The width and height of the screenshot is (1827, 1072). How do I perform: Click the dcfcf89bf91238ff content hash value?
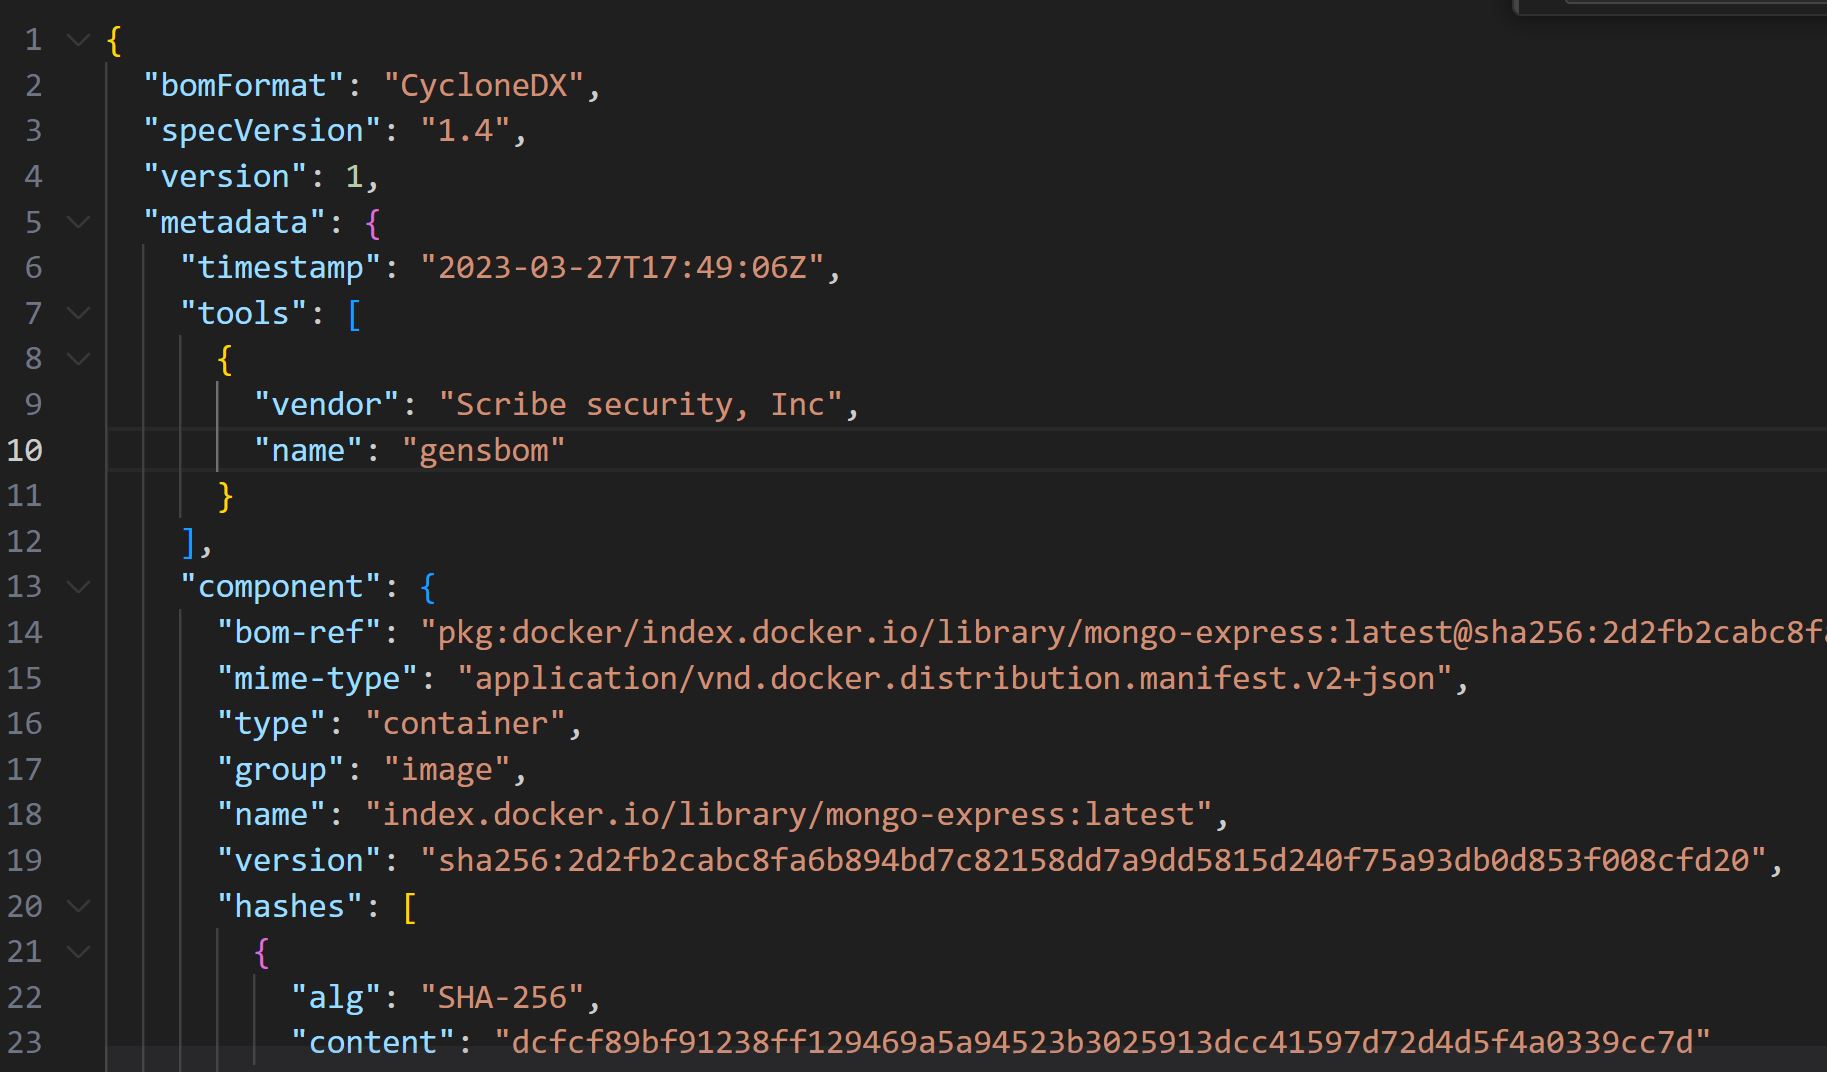click(x=1103, y=1042)
